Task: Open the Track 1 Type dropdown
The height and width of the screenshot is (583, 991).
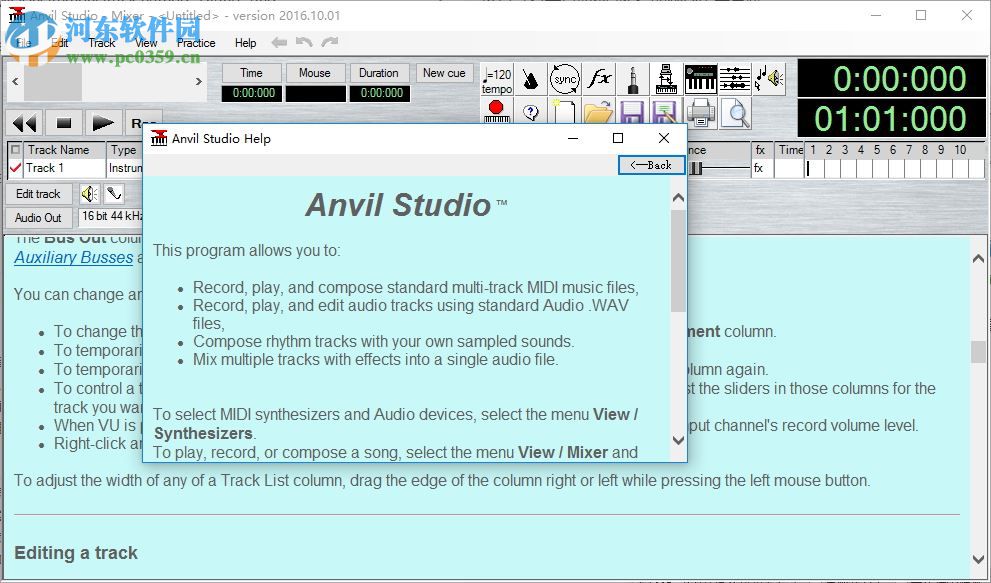Action: (124, 168)
